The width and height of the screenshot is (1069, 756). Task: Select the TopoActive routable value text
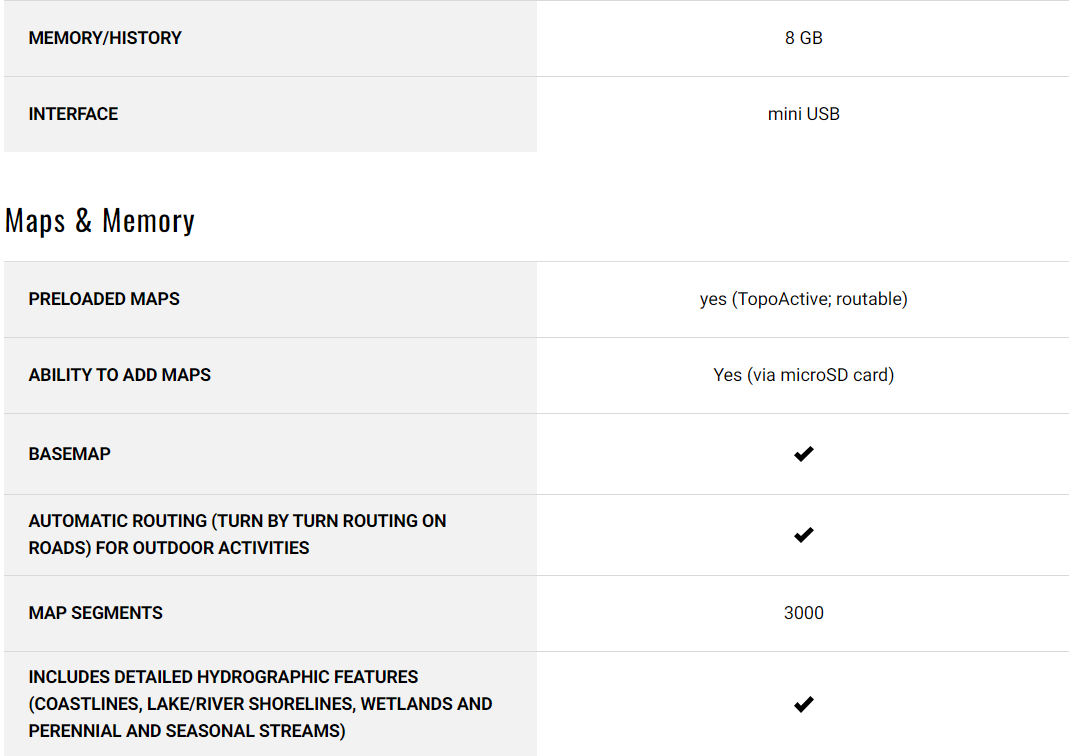coord(803,299)
